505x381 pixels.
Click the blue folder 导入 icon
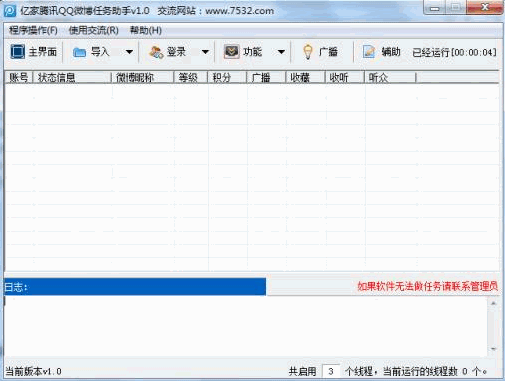click(x=79, y=52)
